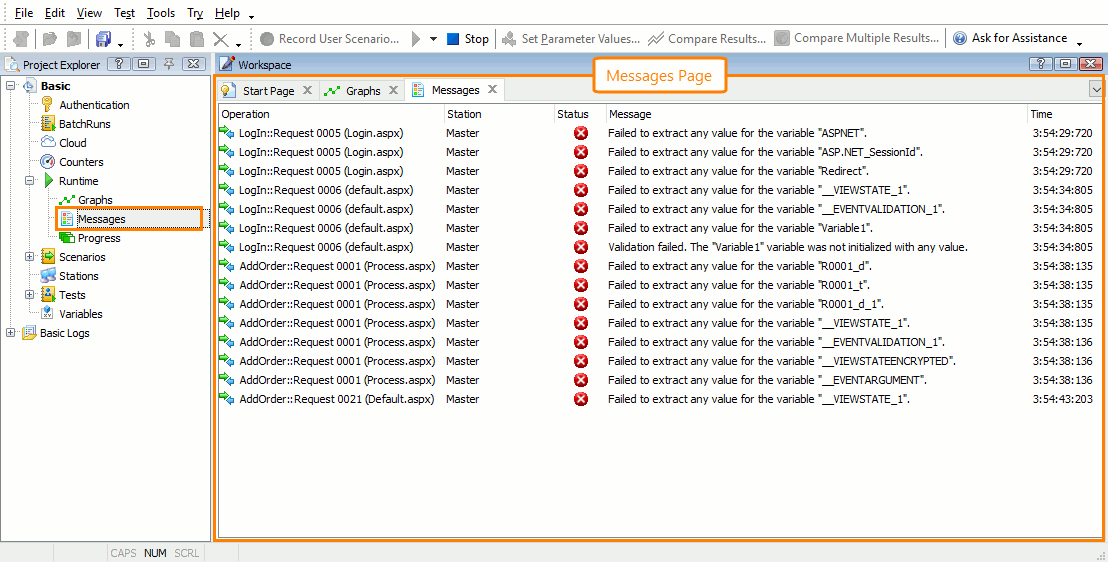The height and width of the screenshot is (562, 1108).
Task: Click the Project Explorer pin icon
Action: point(169,64)
